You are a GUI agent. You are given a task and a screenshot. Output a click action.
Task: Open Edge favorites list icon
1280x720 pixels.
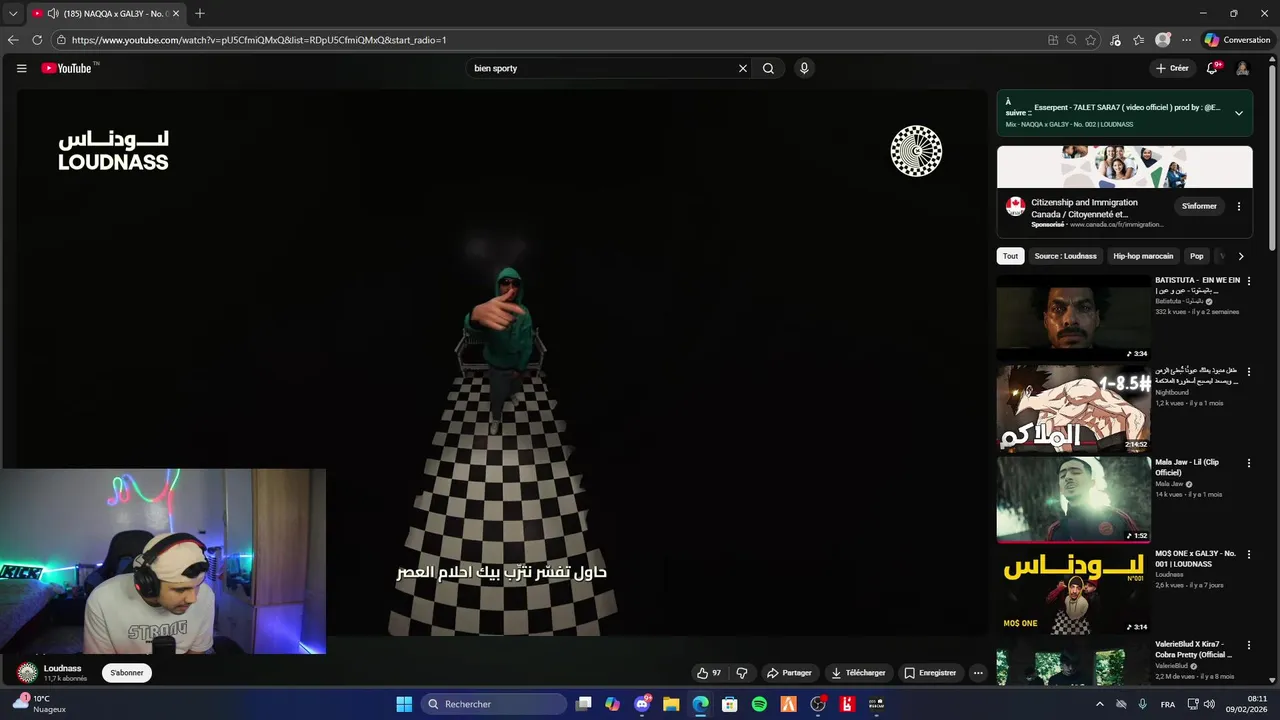1139,40
